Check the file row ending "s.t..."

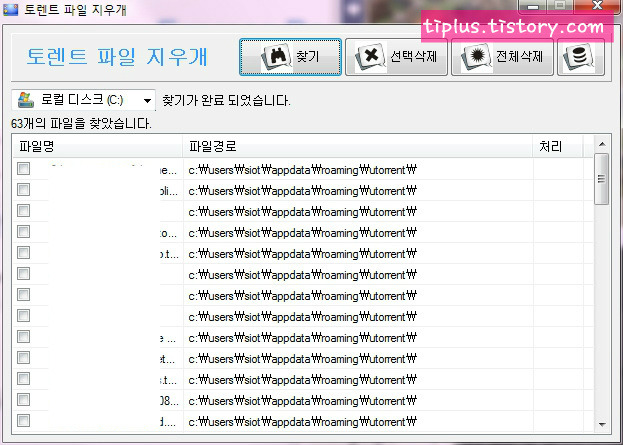[23, 379]
